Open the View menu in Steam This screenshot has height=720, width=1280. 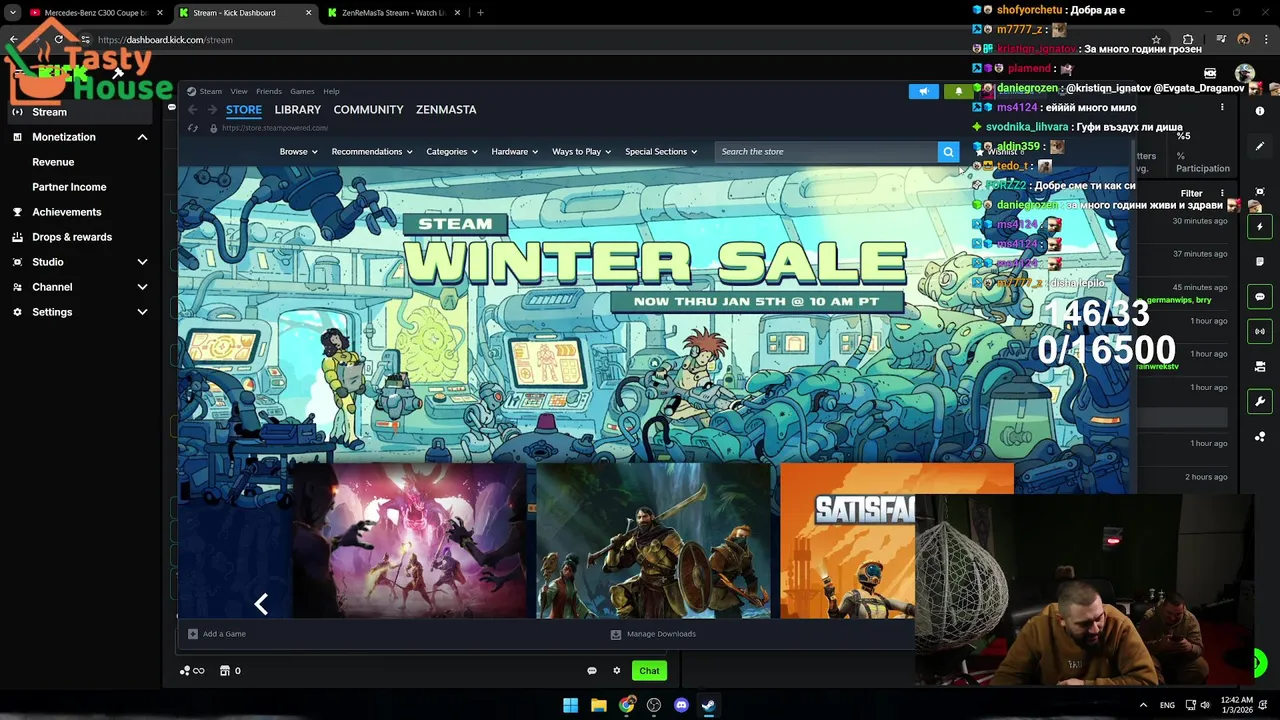[x=239, y=91]
